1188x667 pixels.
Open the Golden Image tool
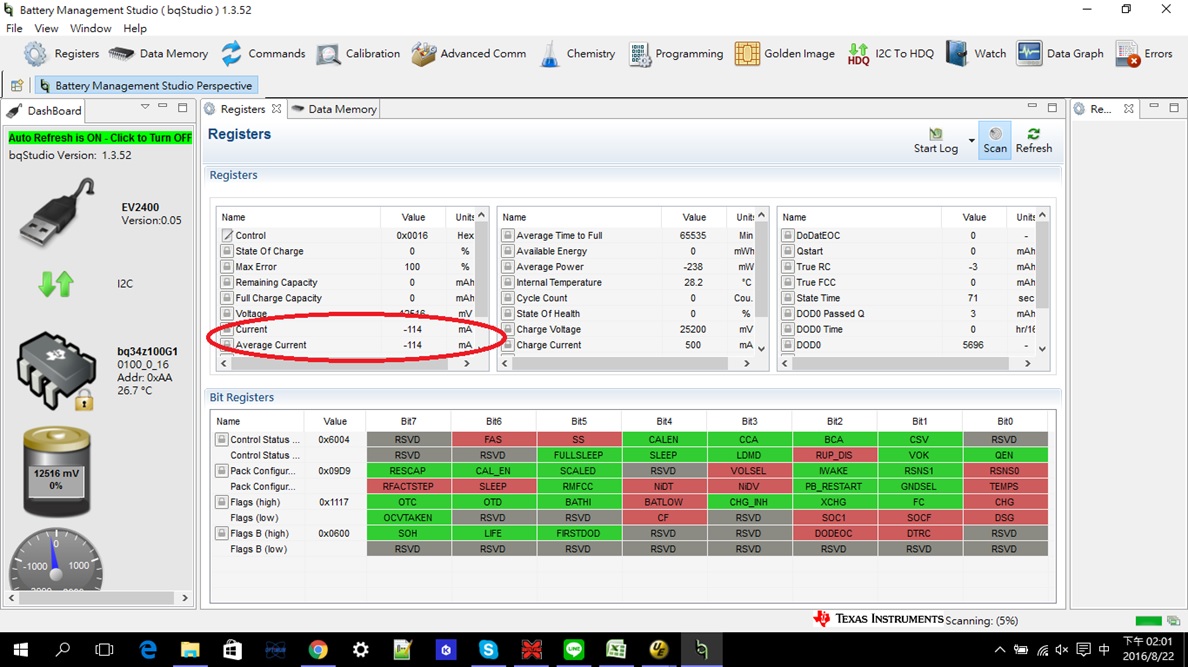click(784, 54)
